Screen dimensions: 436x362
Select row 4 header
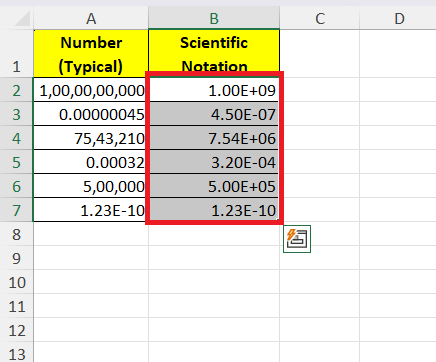click(x=17, y=138)
